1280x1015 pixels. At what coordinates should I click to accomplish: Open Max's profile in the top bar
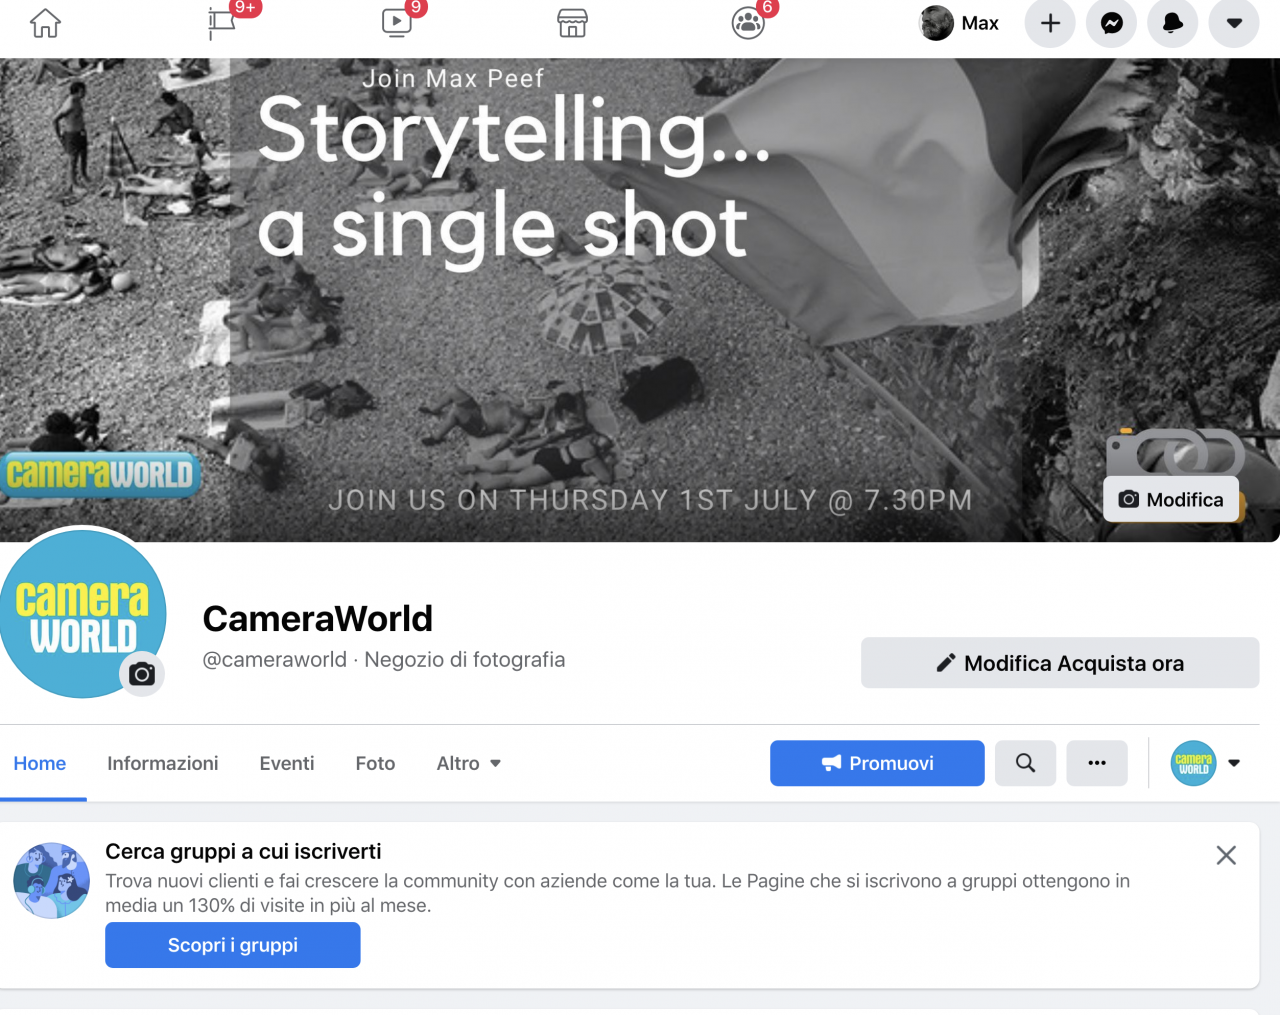(959, 23)
